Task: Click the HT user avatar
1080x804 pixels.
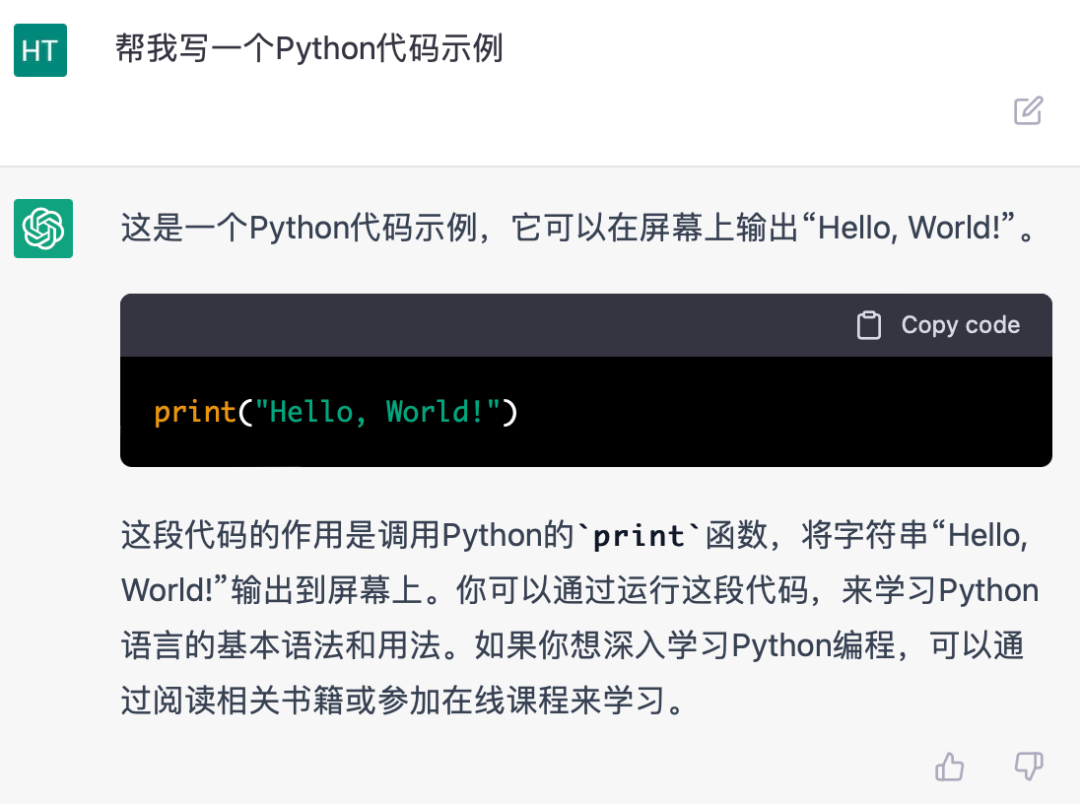Action: (40, 51)
